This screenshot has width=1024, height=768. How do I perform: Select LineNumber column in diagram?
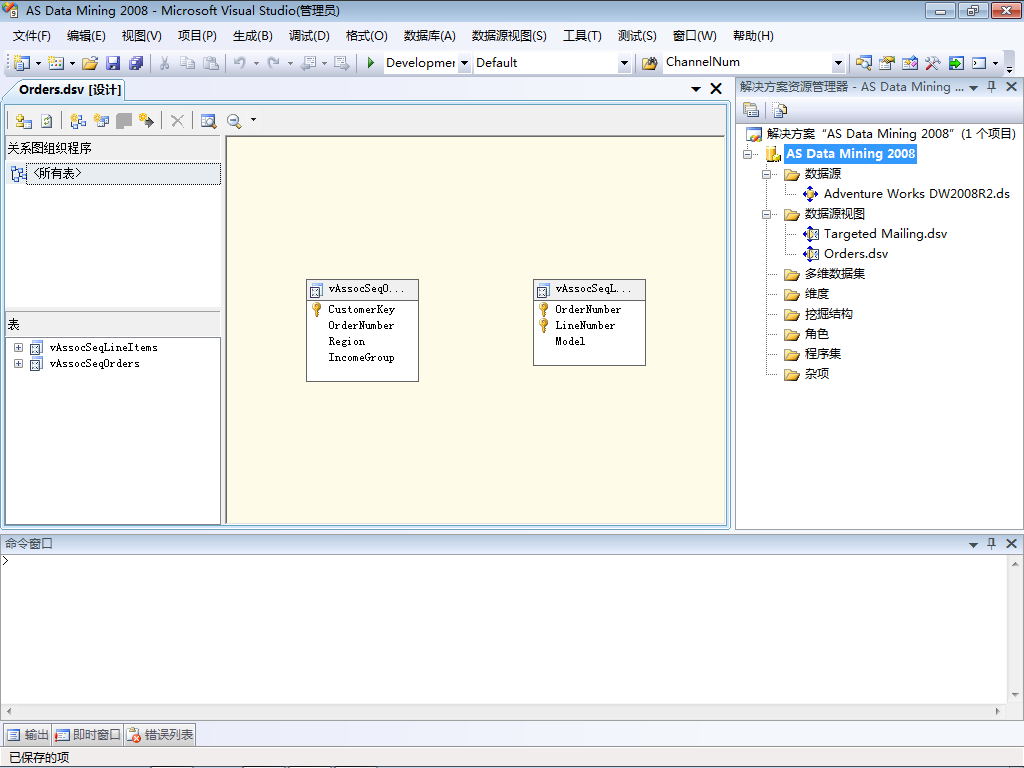(585, 325)
